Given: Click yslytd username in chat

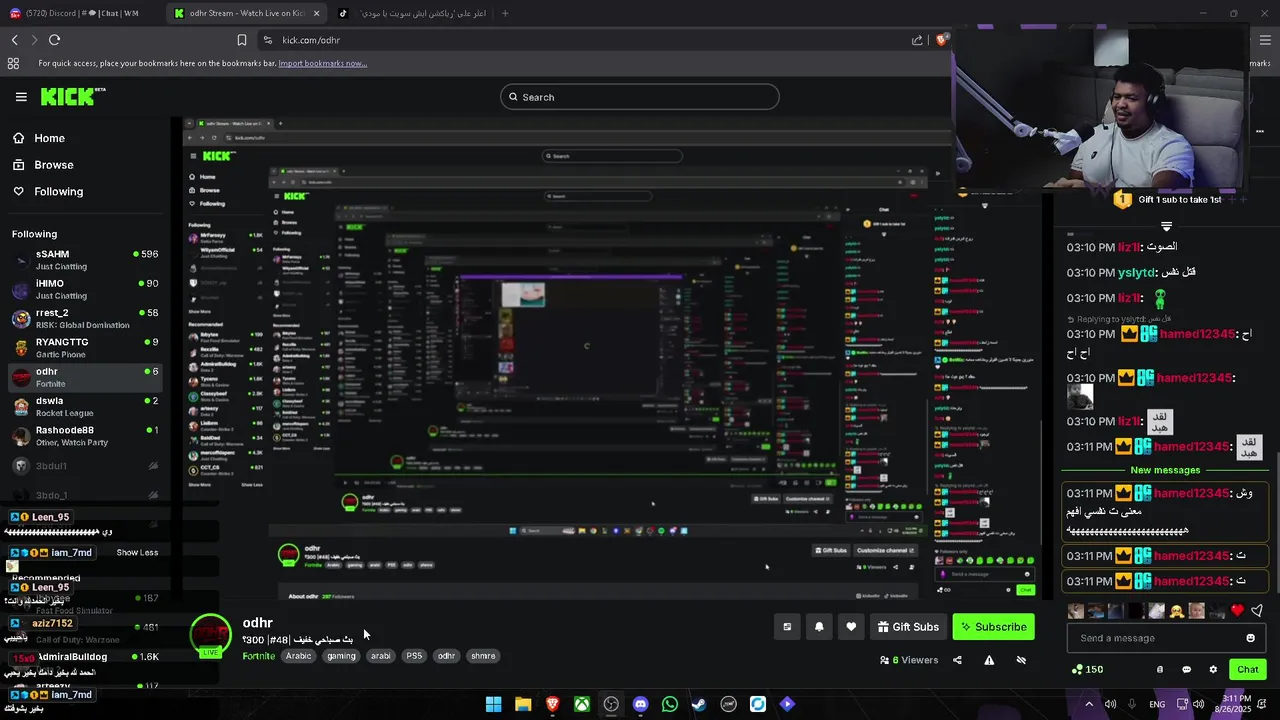Looking at the screenshot, I should pos(1136,272).
